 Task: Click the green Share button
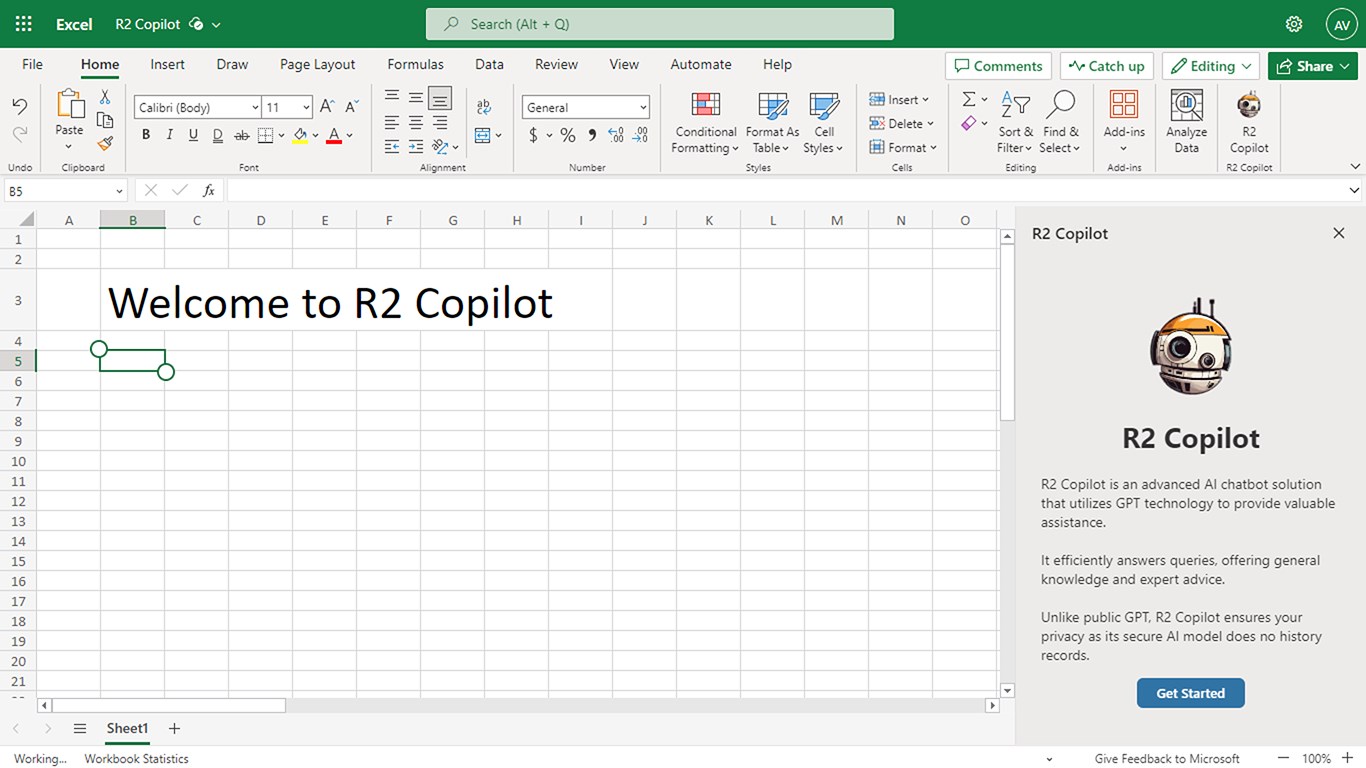[1313, 66]
